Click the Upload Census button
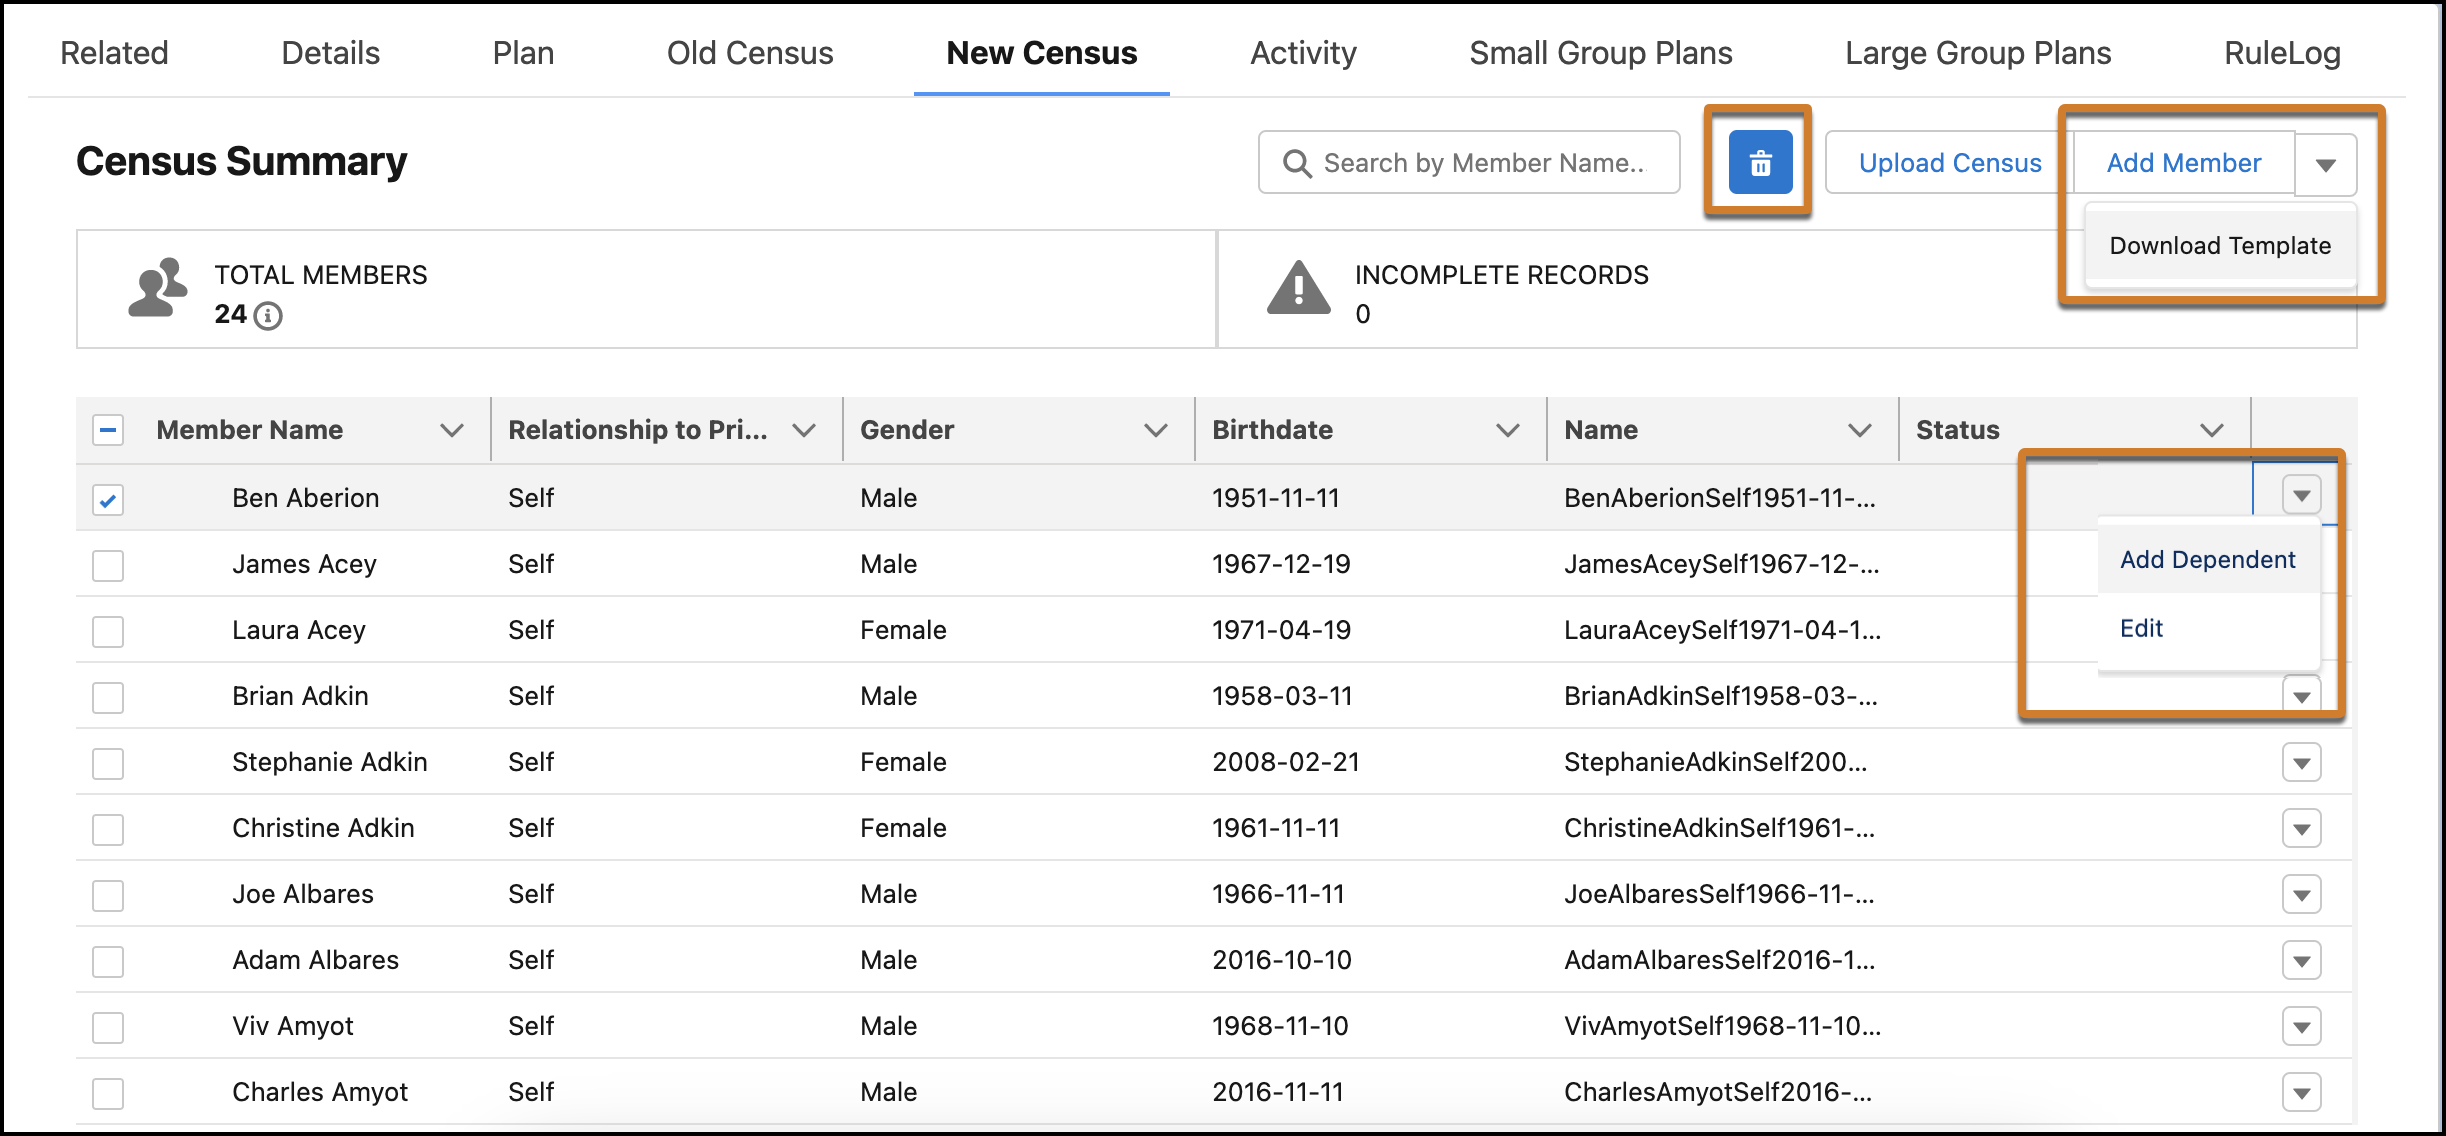 tap(1950, 163)
